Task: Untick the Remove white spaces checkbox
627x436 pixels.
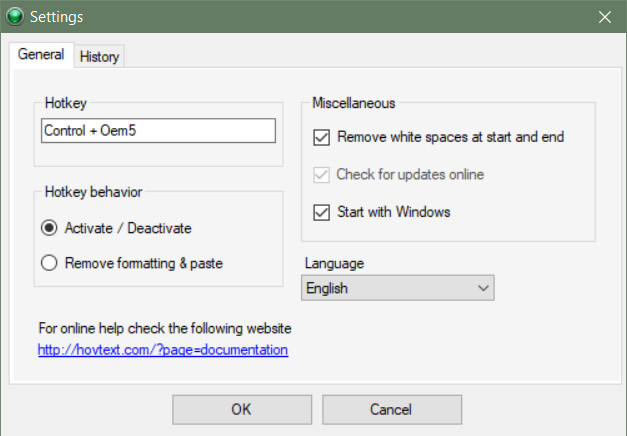Action: click(321, 137)
